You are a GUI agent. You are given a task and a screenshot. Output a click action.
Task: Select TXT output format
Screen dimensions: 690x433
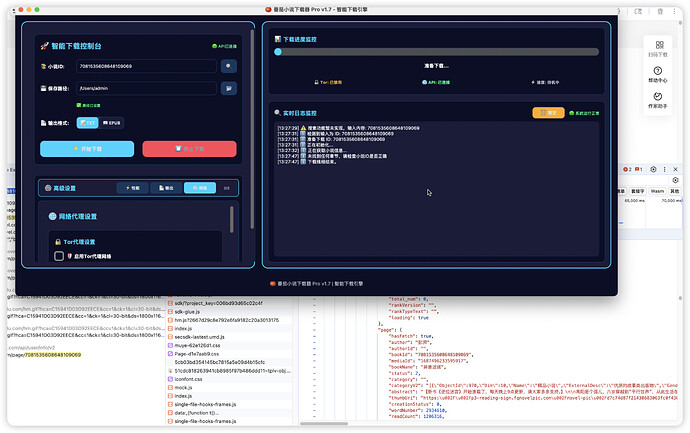(88, 123)
